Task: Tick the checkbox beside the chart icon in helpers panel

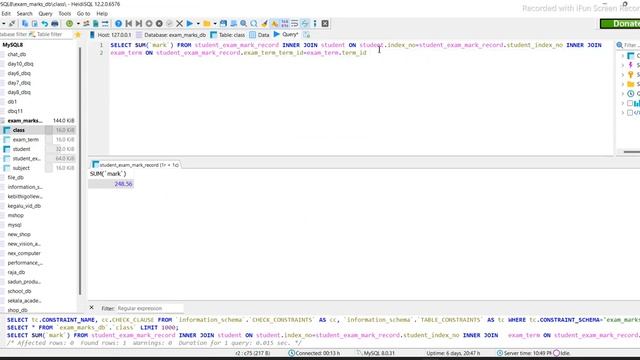Action: tap(630, 103)
